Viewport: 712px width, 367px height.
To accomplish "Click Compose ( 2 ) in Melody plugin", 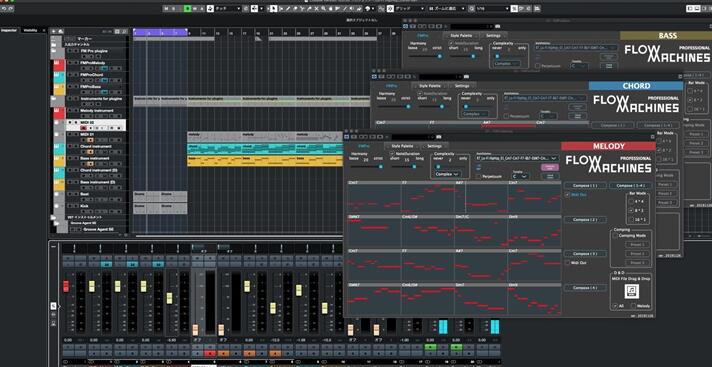I will (x=586, y=219).
